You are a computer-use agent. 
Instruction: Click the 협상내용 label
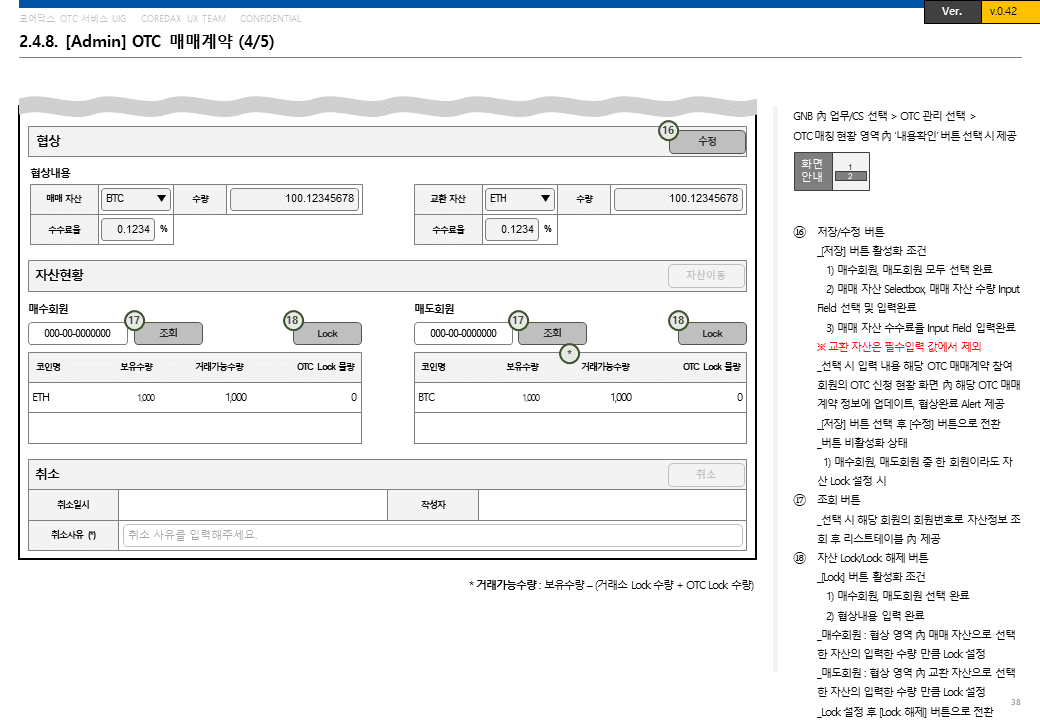point(50,173)
